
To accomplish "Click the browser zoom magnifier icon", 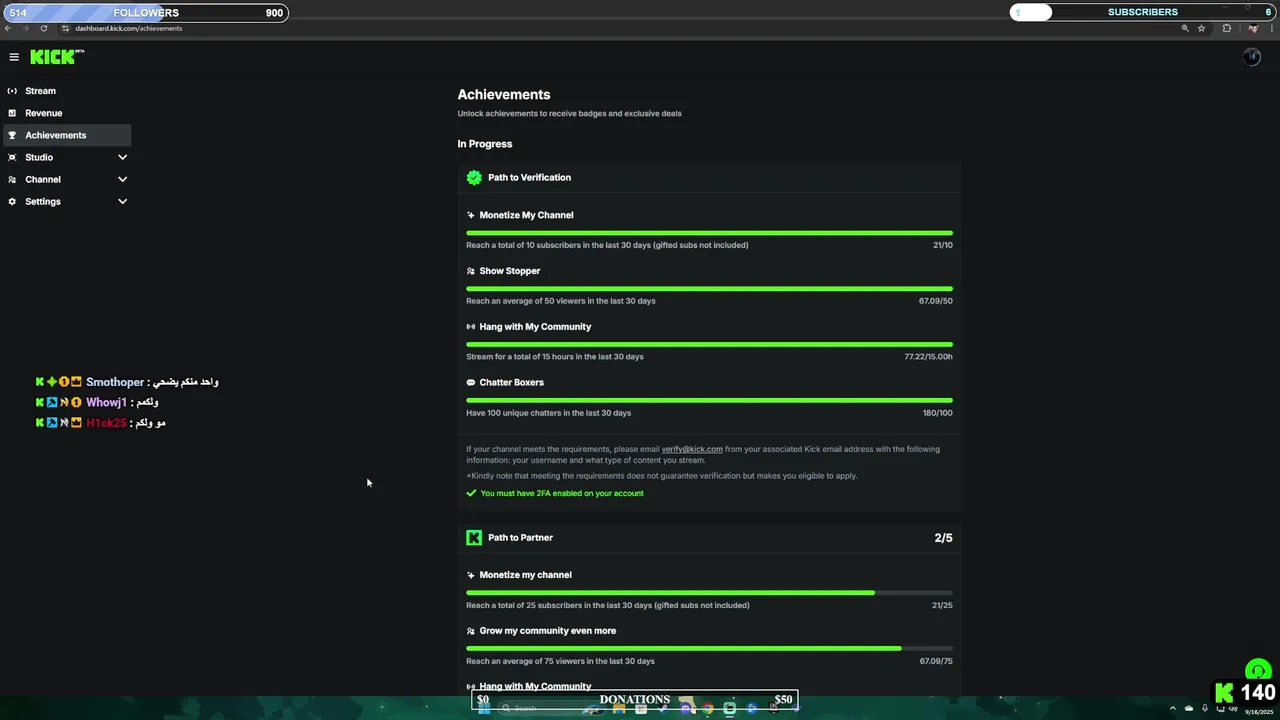I will click(1185, 28).
